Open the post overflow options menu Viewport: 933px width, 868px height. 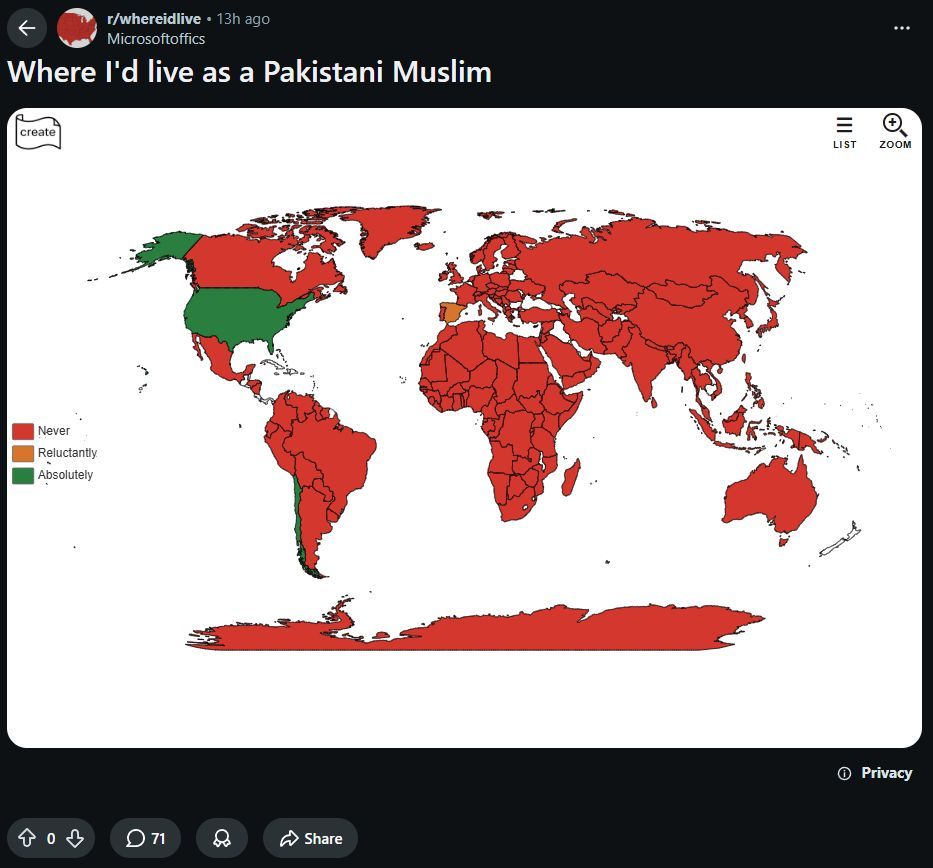click(901, 28)
